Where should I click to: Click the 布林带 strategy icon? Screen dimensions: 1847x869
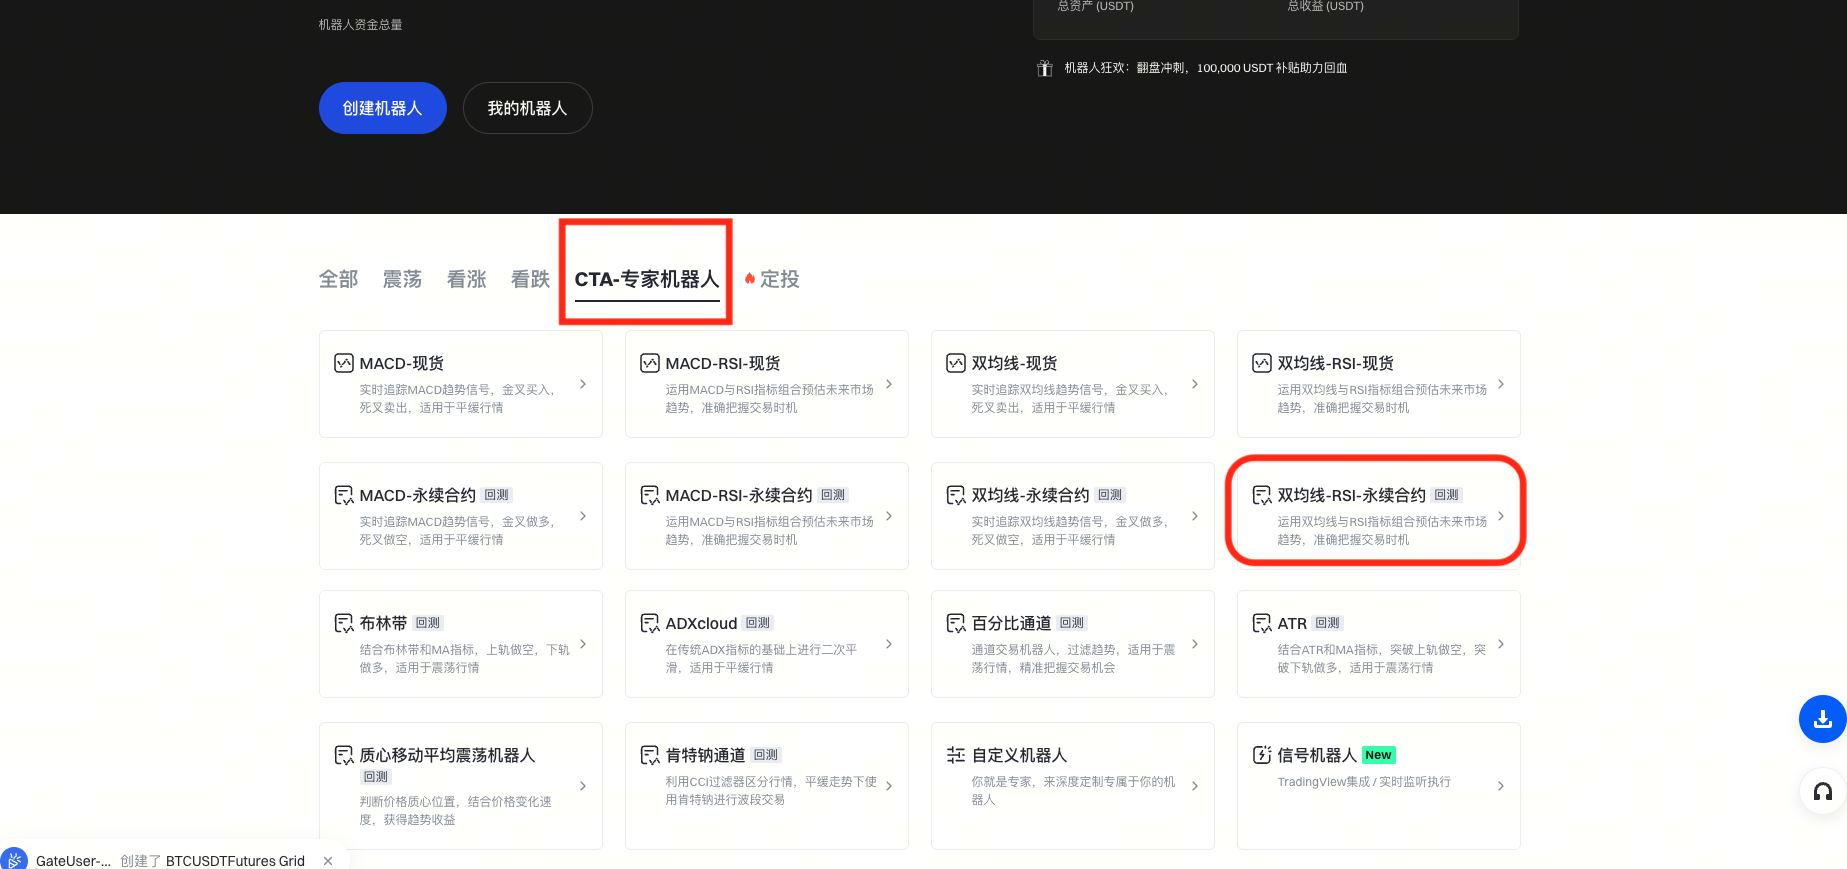click(344, 623)
